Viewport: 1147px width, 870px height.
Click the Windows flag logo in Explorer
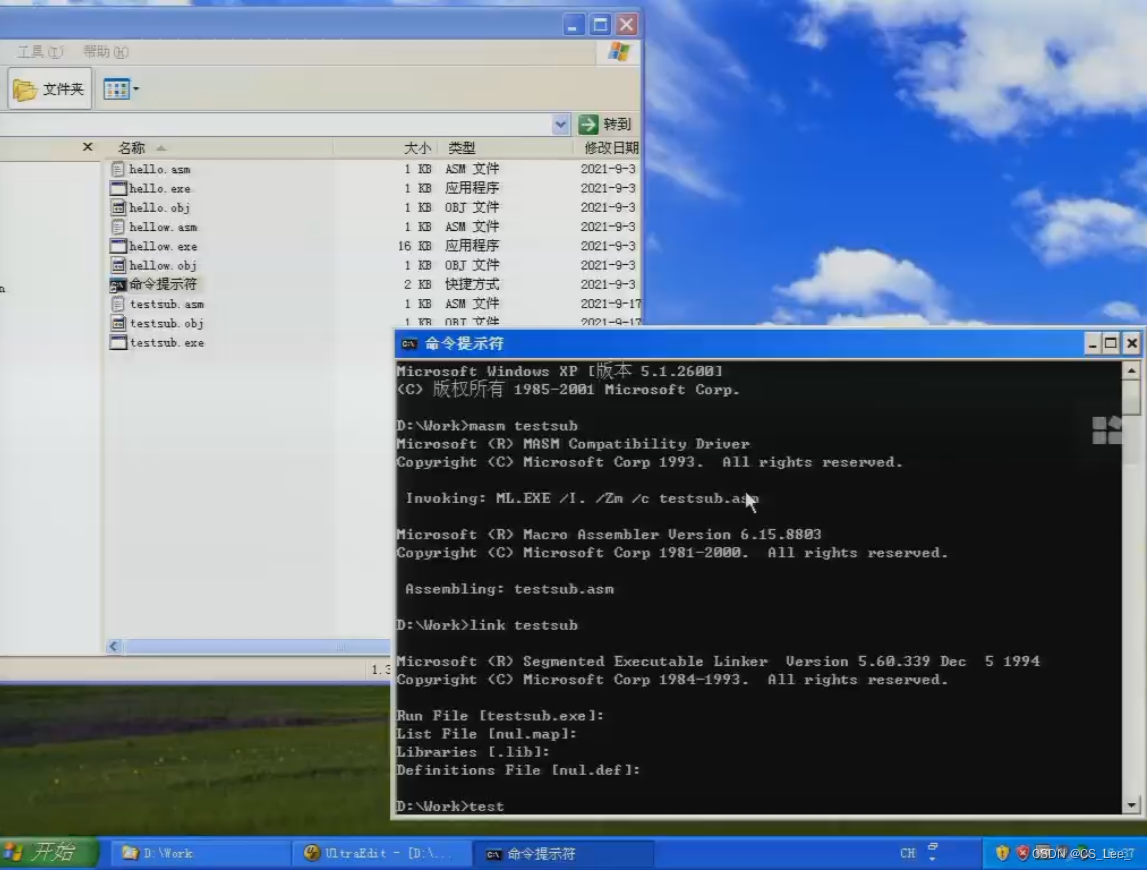[619, 52]
